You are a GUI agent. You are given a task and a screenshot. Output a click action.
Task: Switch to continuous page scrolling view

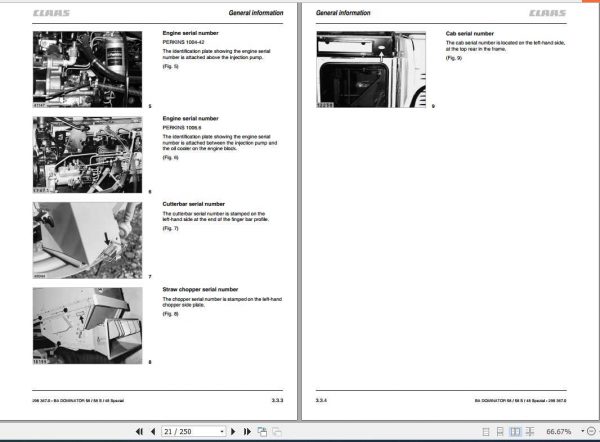[x=500, y=432]
